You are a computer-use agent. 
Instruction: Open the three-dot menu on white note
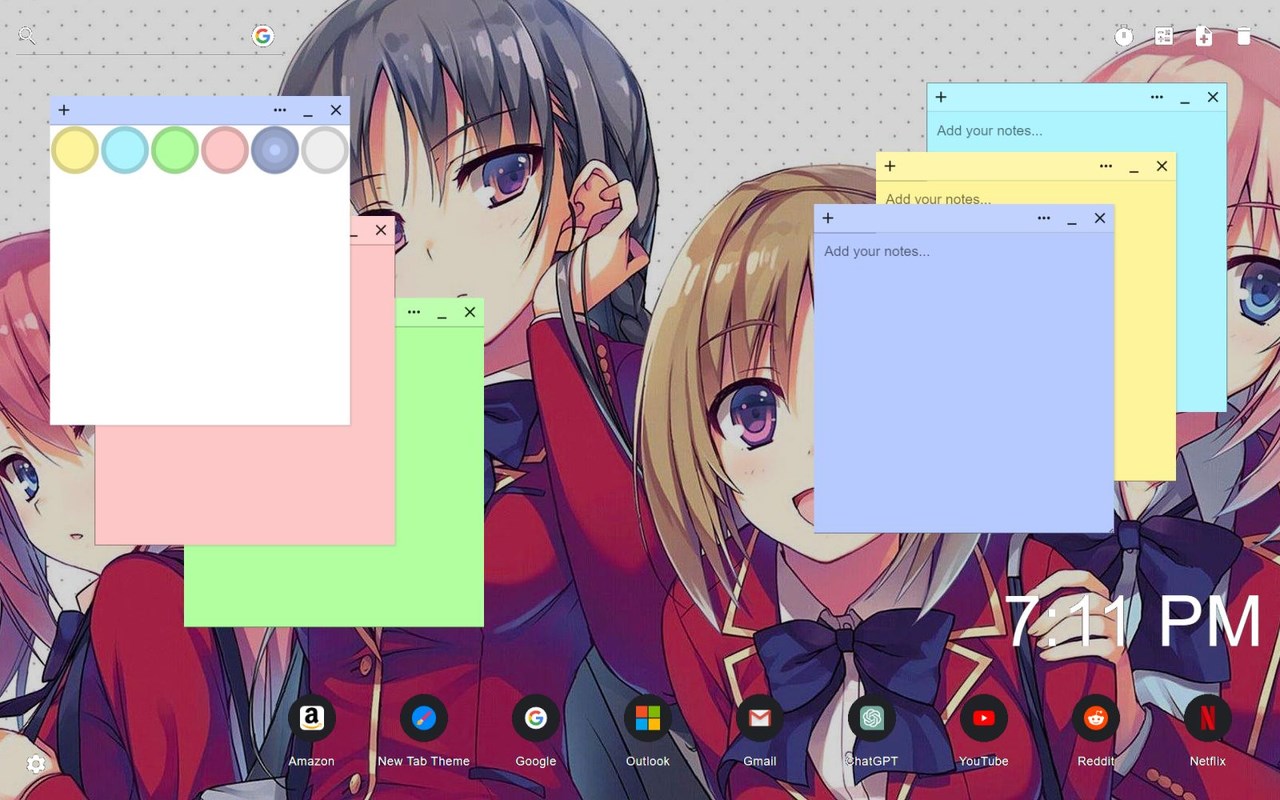pyautogui.click(x=280, y=110)
